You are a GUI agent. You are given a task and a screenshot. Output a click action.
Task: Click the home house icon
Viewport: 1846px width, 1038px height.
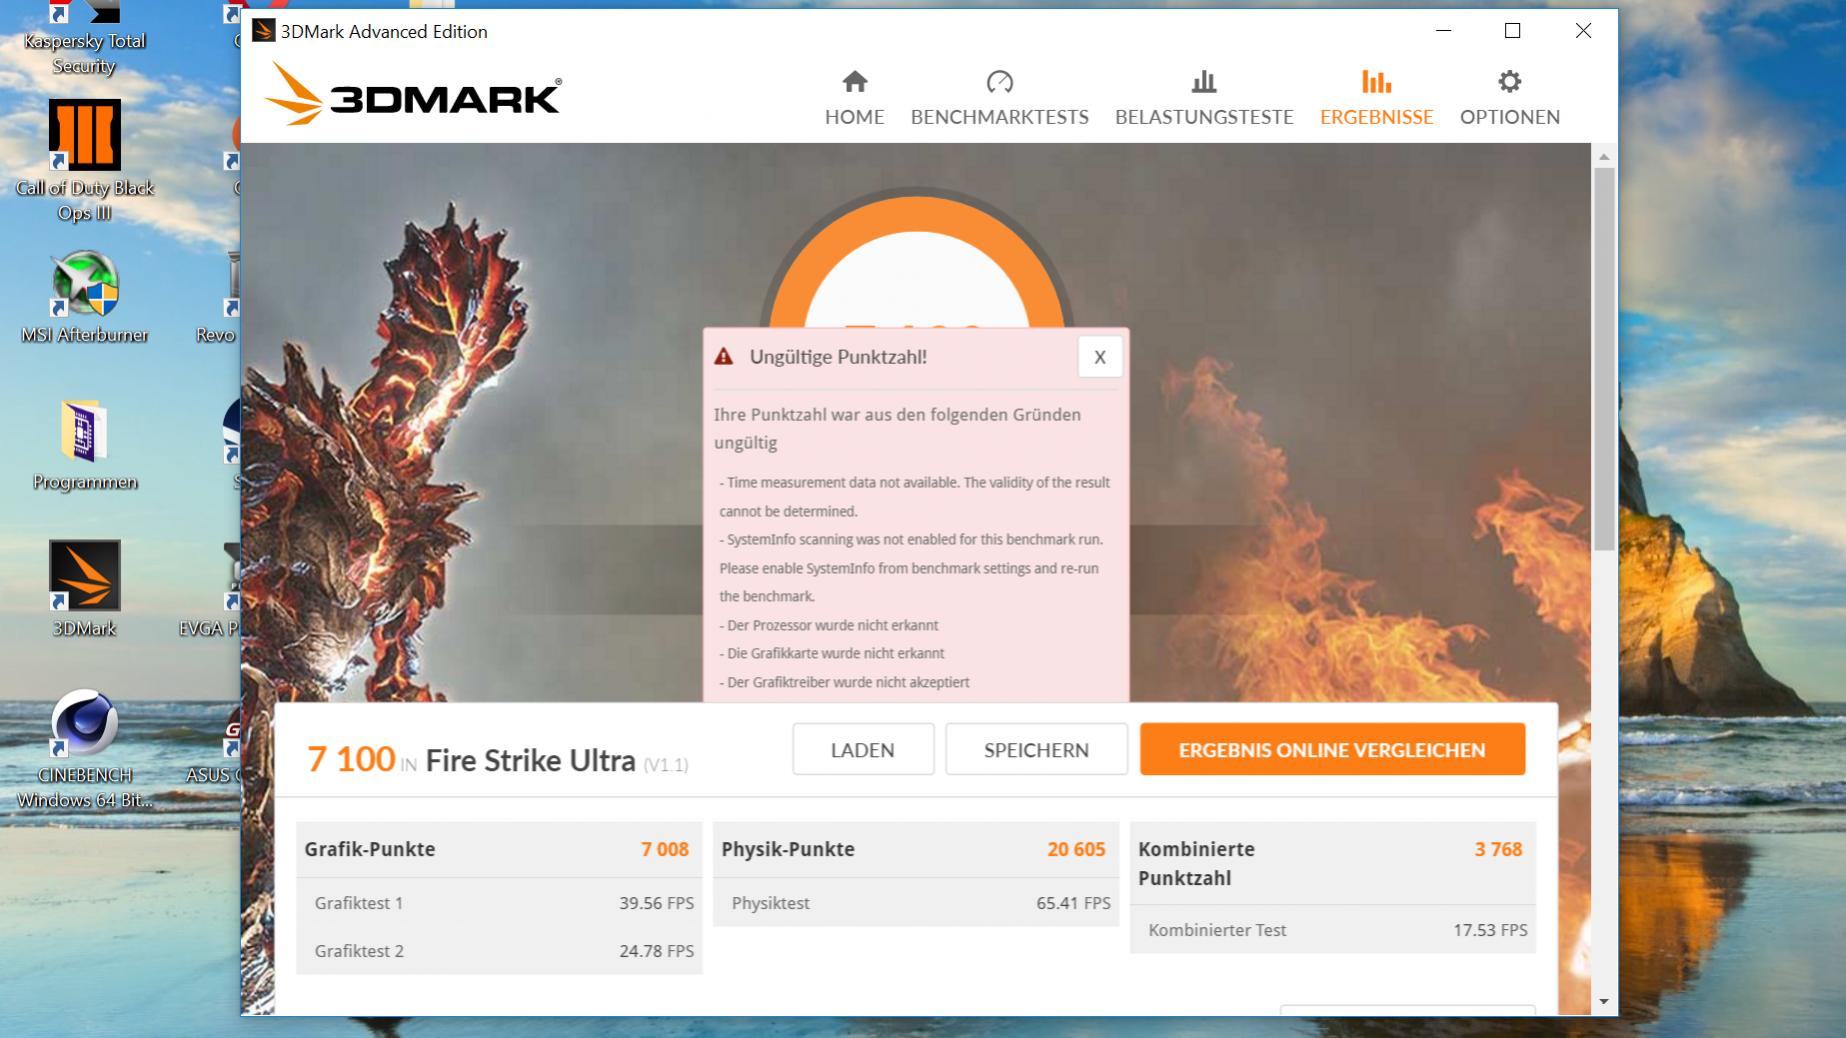[855, 81]
